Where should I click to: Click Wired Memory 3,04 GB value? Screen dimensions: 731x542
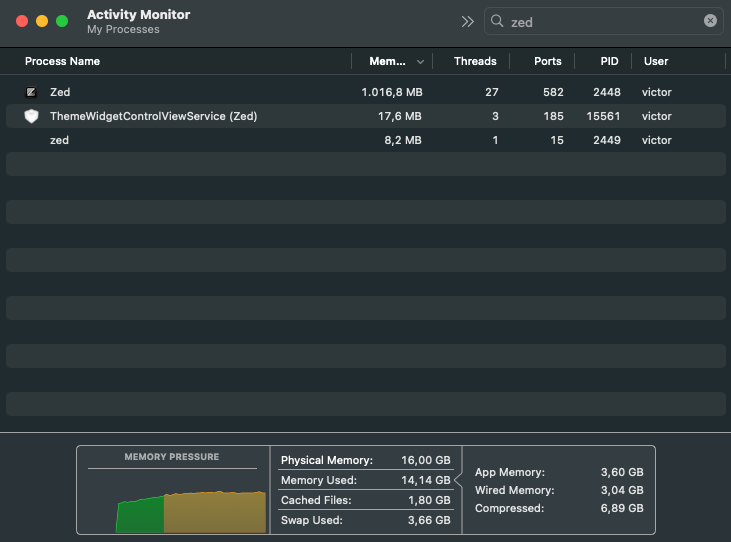[622, 490]
